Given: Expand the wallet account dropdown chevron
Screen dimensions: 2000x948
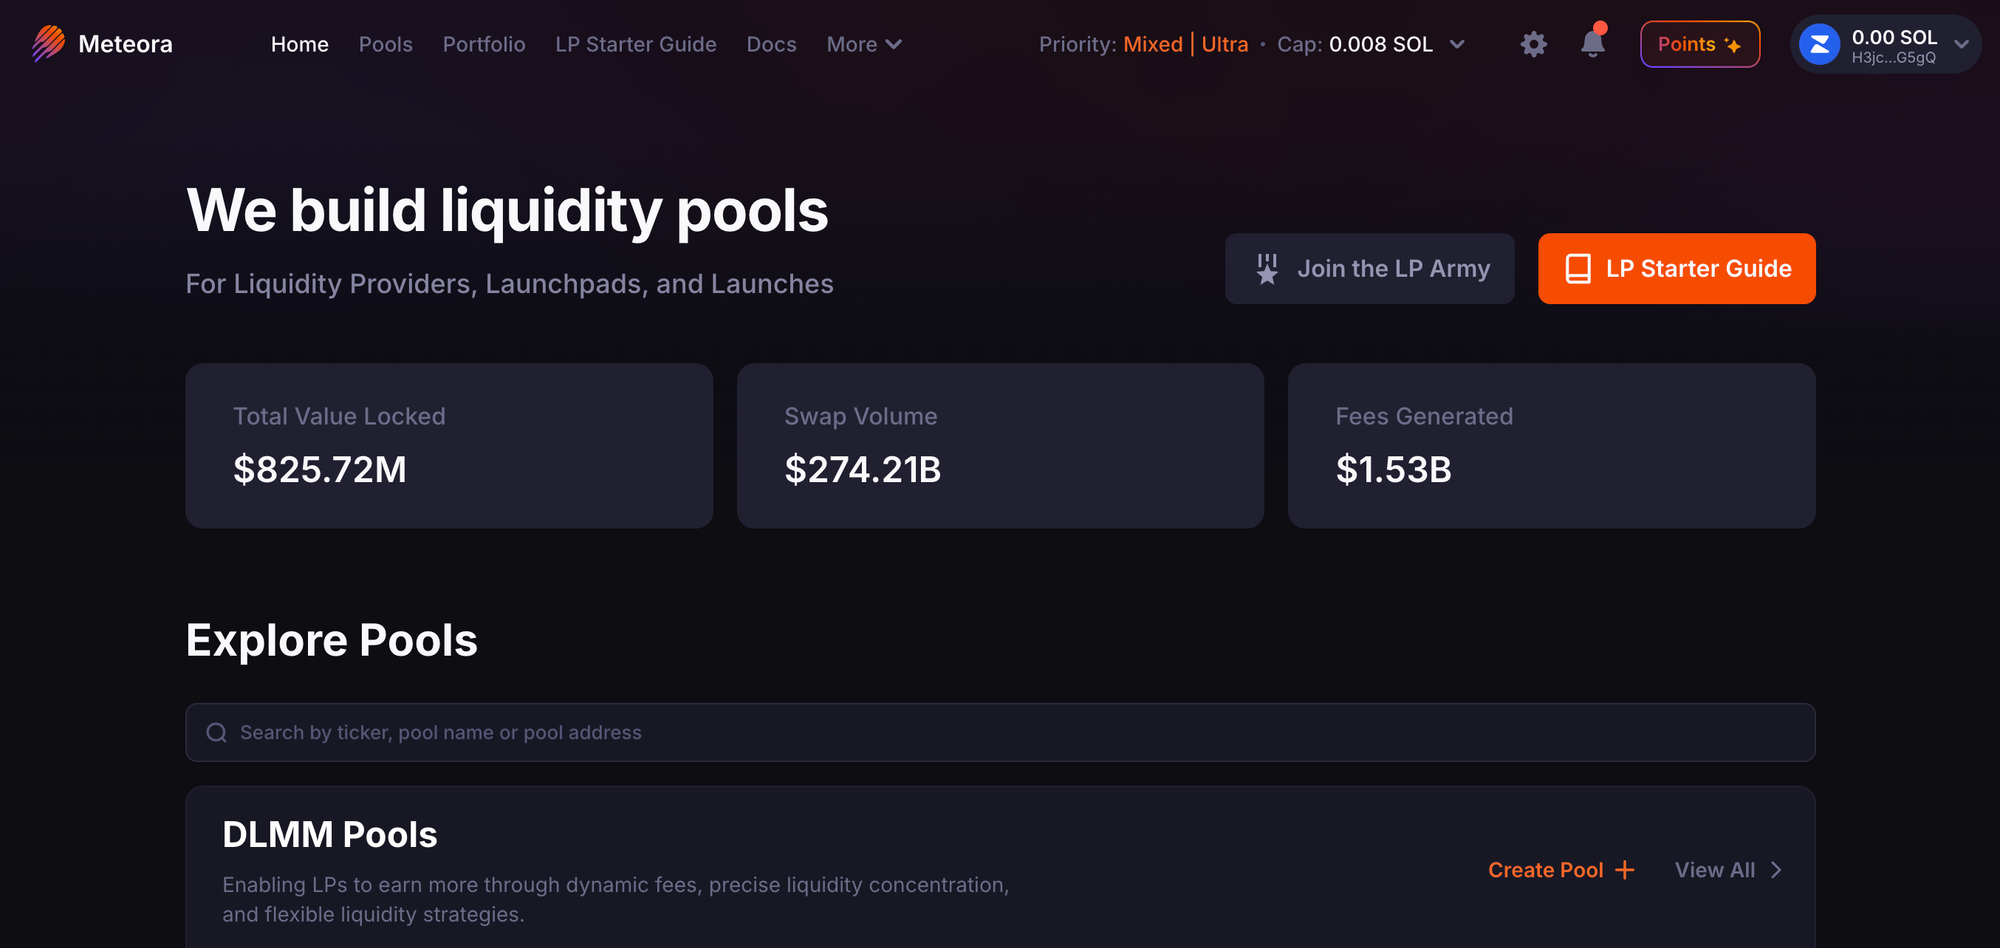Looking at the screenshot, I should tap(1961, 44).
